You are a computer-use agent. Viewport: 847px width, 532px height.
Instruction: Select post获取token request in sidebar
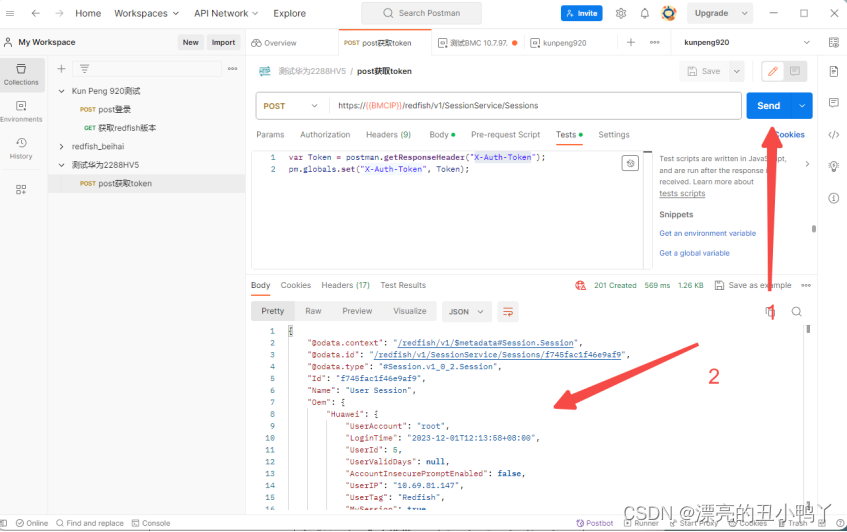[124, 183]
